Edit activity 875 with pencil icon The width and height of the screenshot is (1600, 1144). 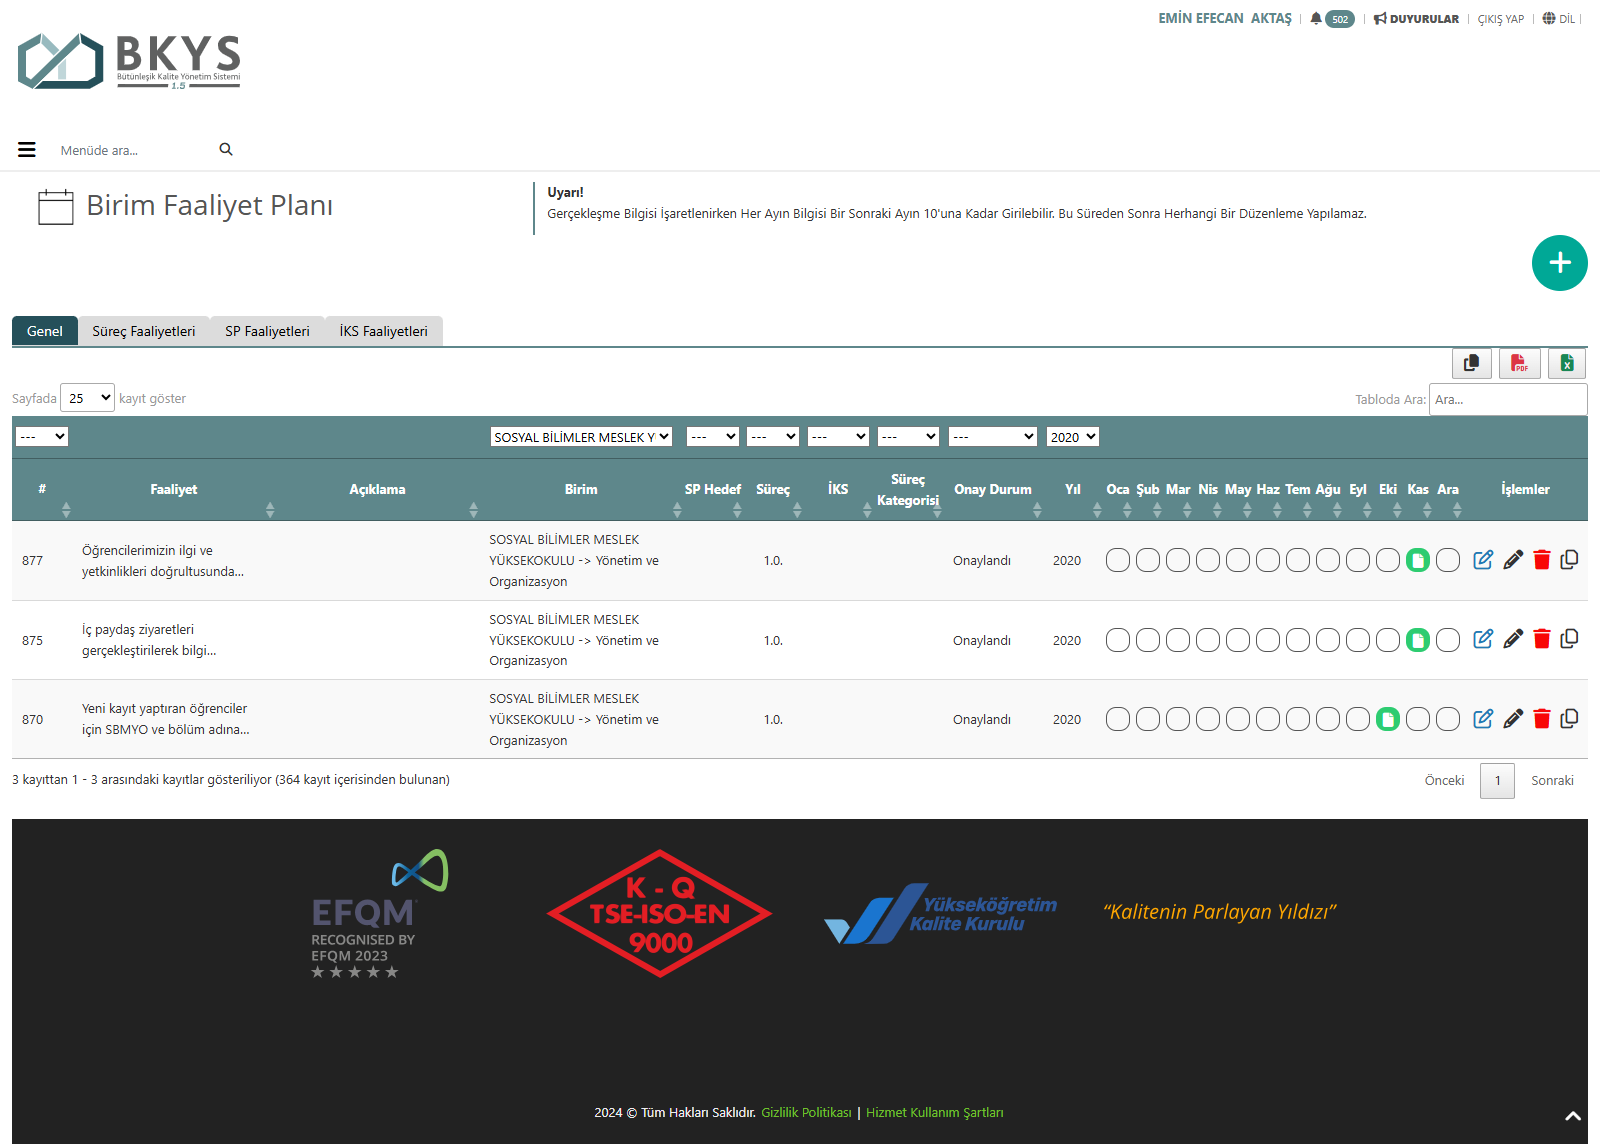pos(1512,639)
